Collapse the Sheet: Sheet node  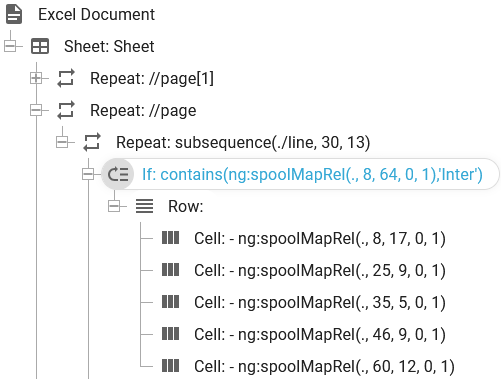[x=10, y=46]
